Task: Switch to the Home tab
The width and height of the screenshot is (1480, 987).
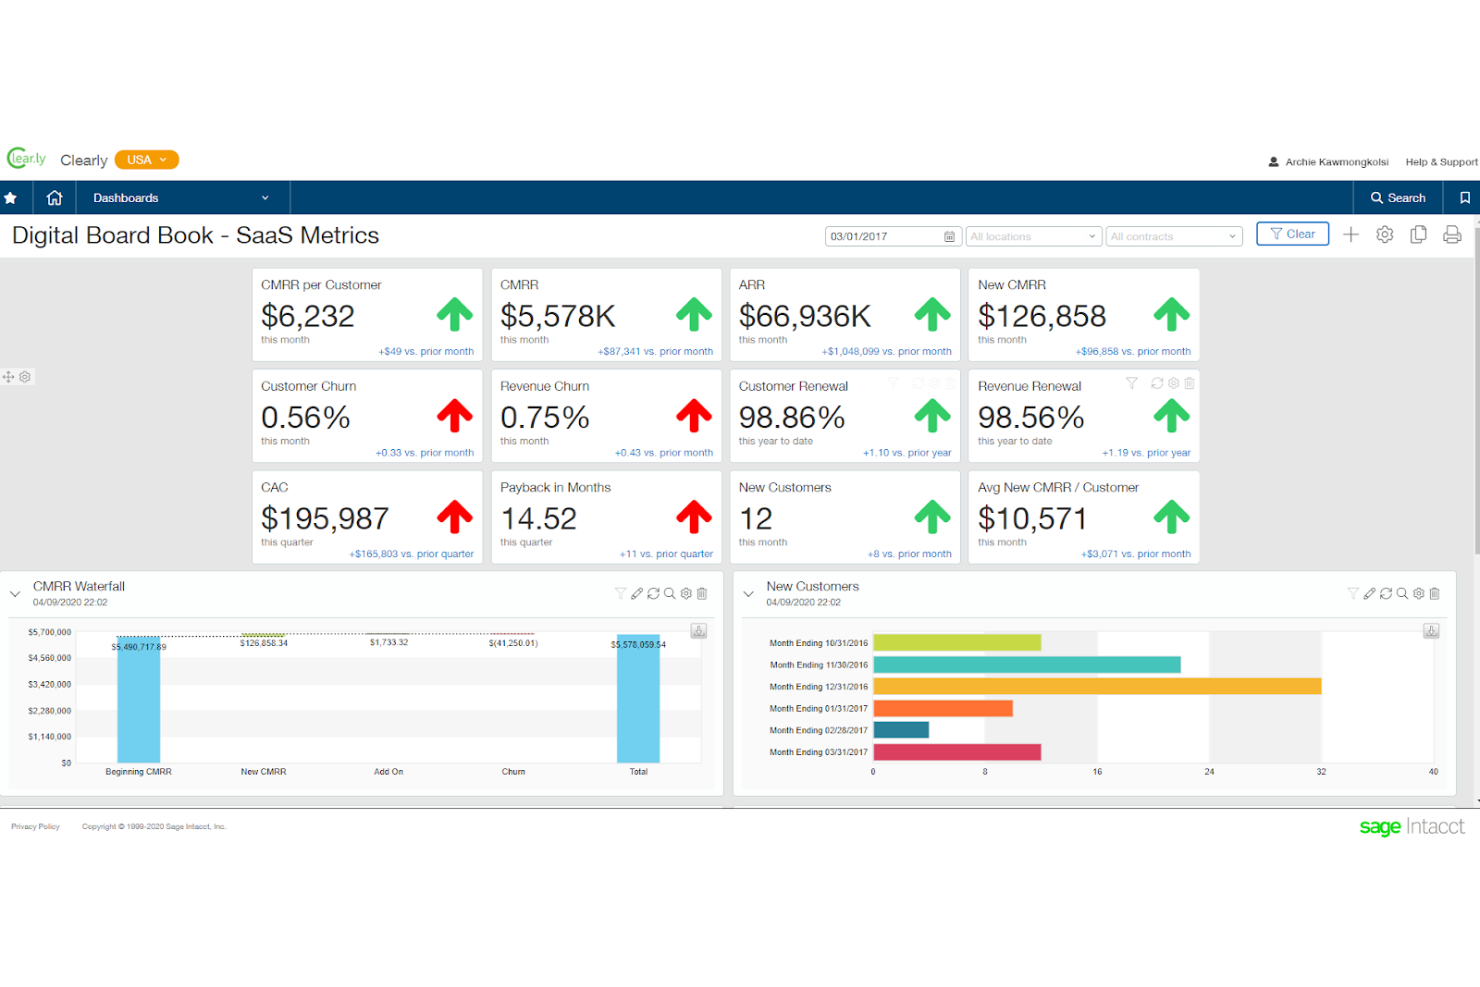Action: 54,197
